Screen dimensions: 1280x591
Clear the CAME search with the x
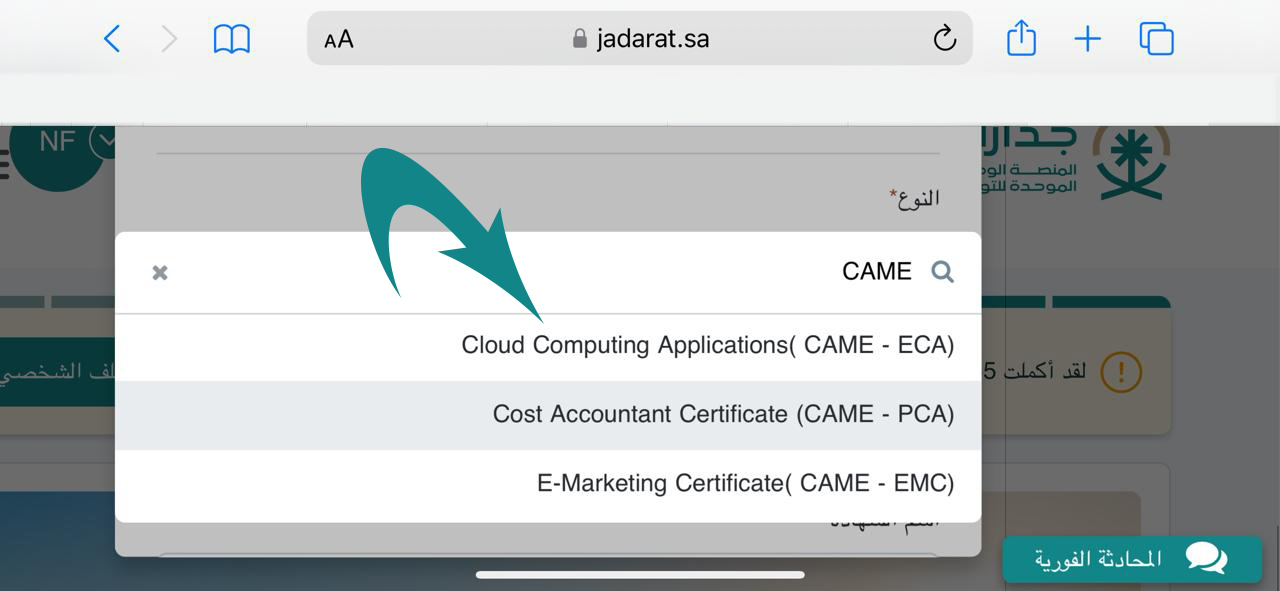click(x=160, y=272)
